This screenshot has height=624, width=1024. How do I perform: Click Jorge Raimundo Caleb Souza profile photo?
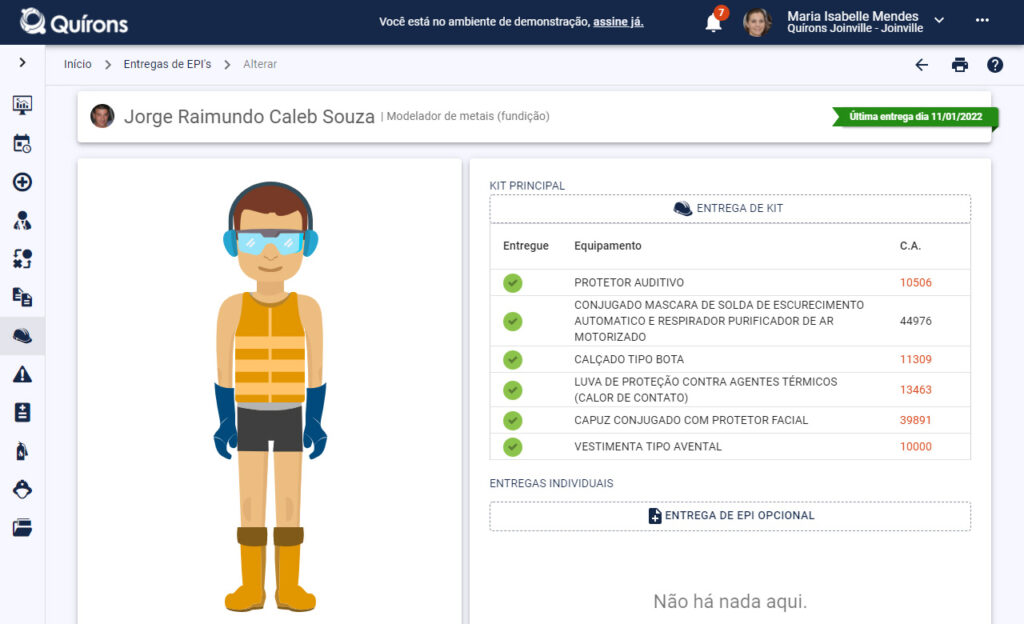click(103, 116)
